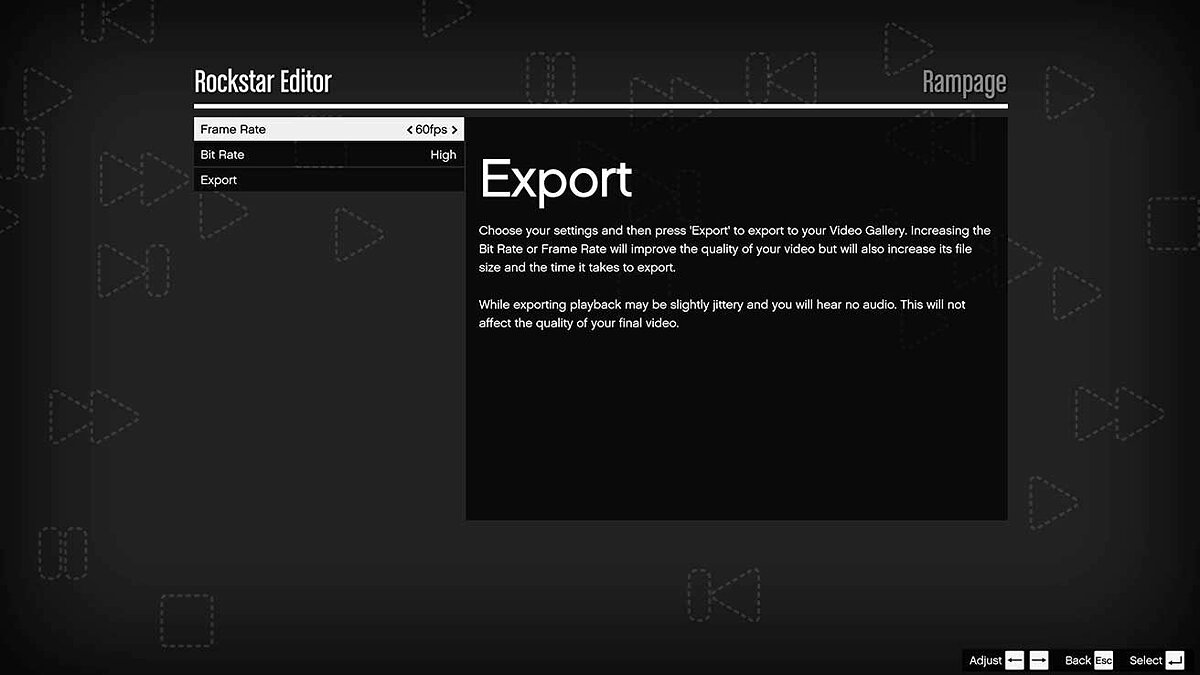Click the Adjust label in the bottom bar
Screen dimensions: 1200x675
pyautogui.click(x=985, y=660)
